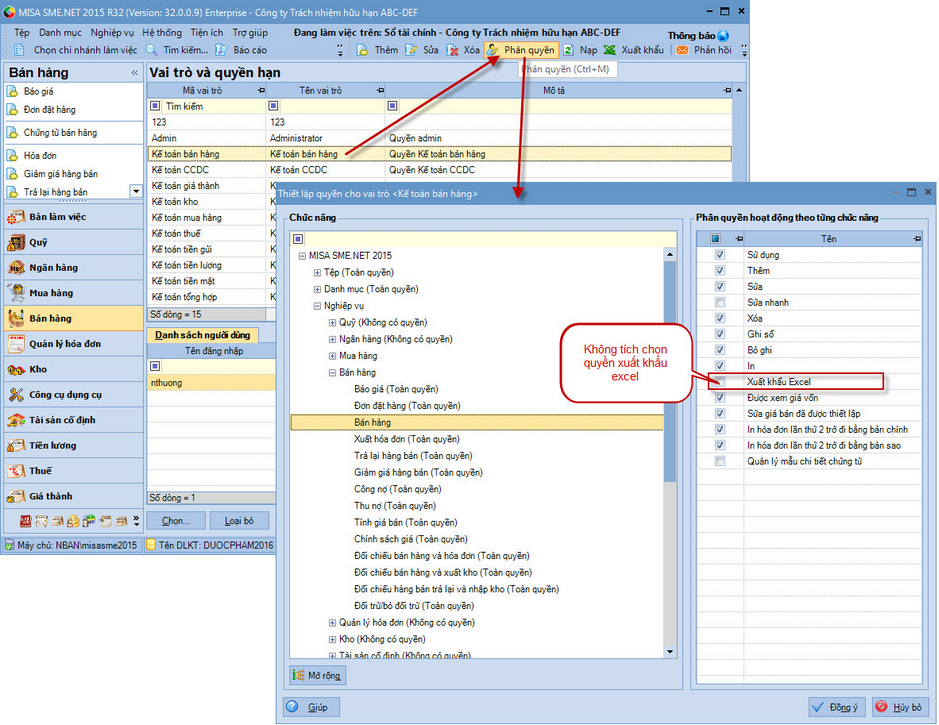939x725 pixels.
Task: Click the Sửa edit toolbar icon
Action: [x=411, y=50]
